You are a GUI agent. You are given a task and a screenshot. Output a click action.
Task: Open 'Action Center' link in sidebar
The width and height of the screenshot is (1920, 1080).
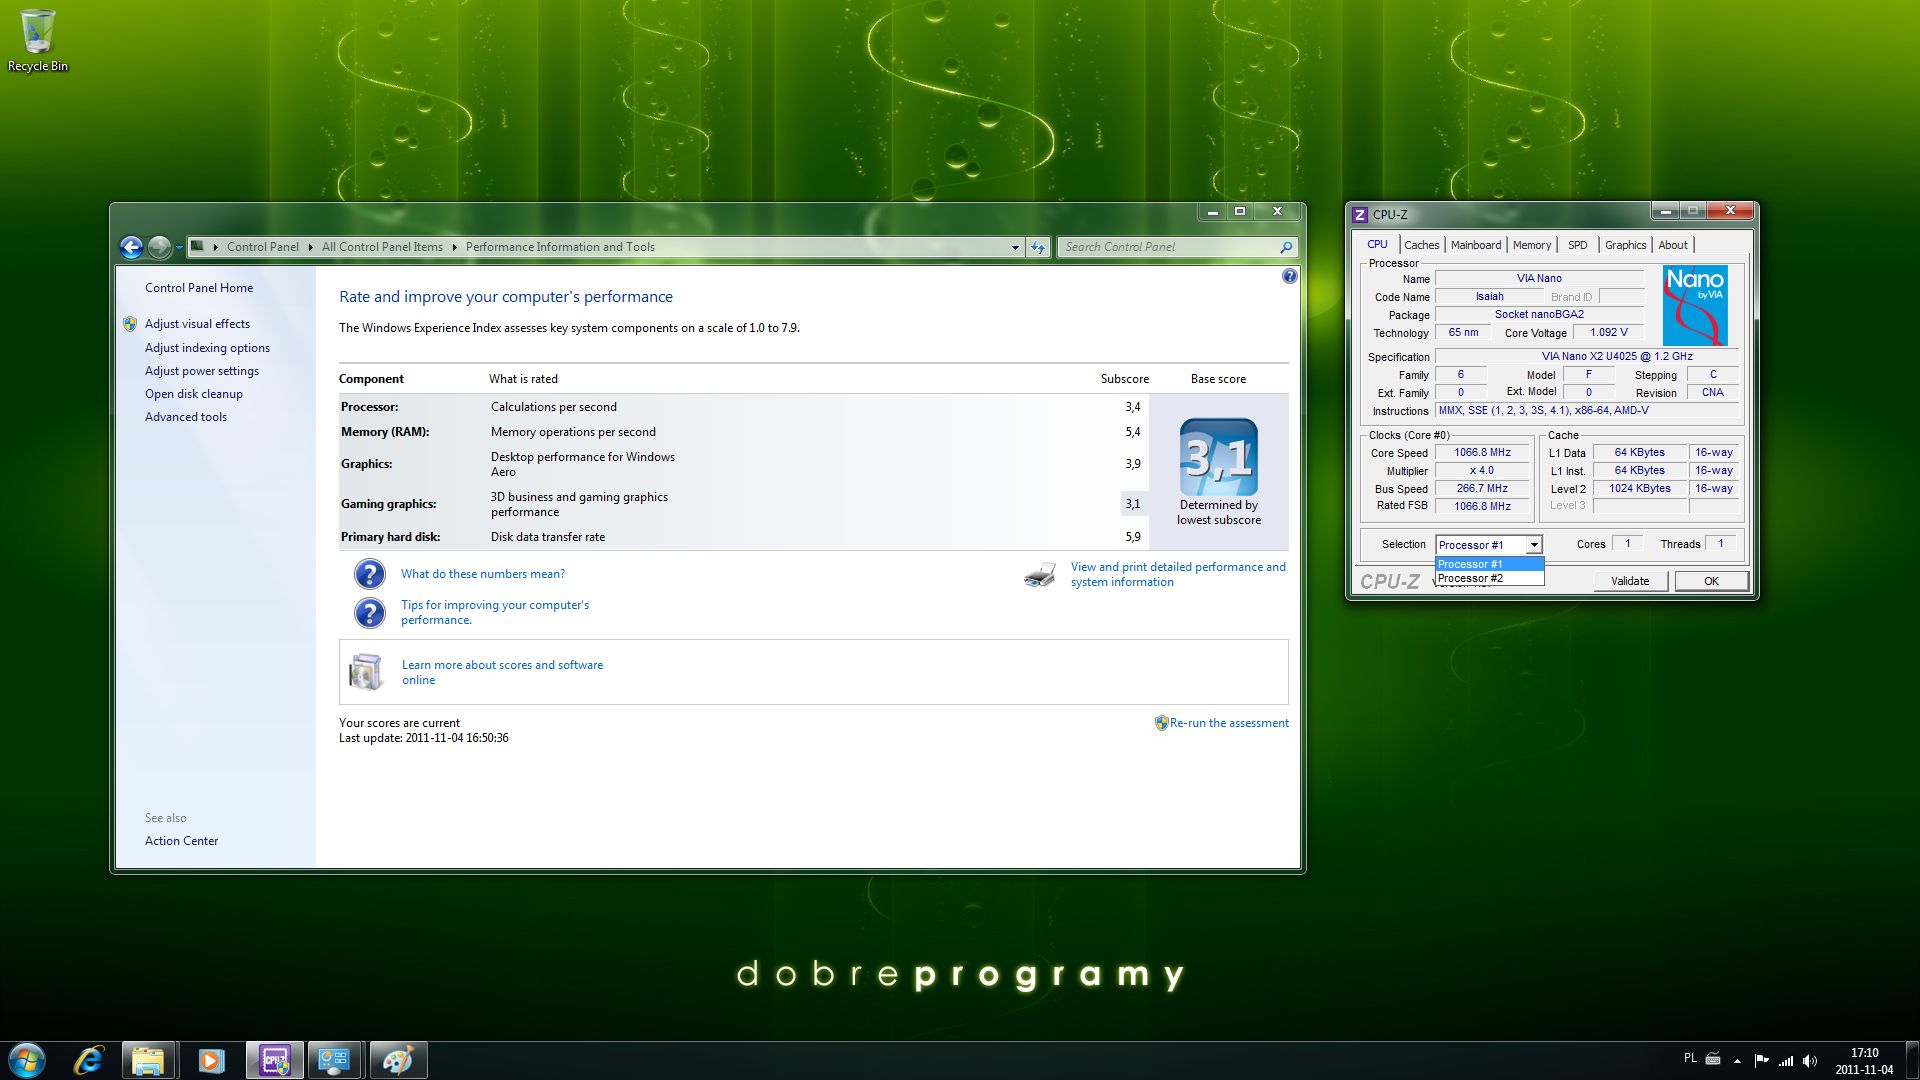pyautogui.click(x=181, y=841)
